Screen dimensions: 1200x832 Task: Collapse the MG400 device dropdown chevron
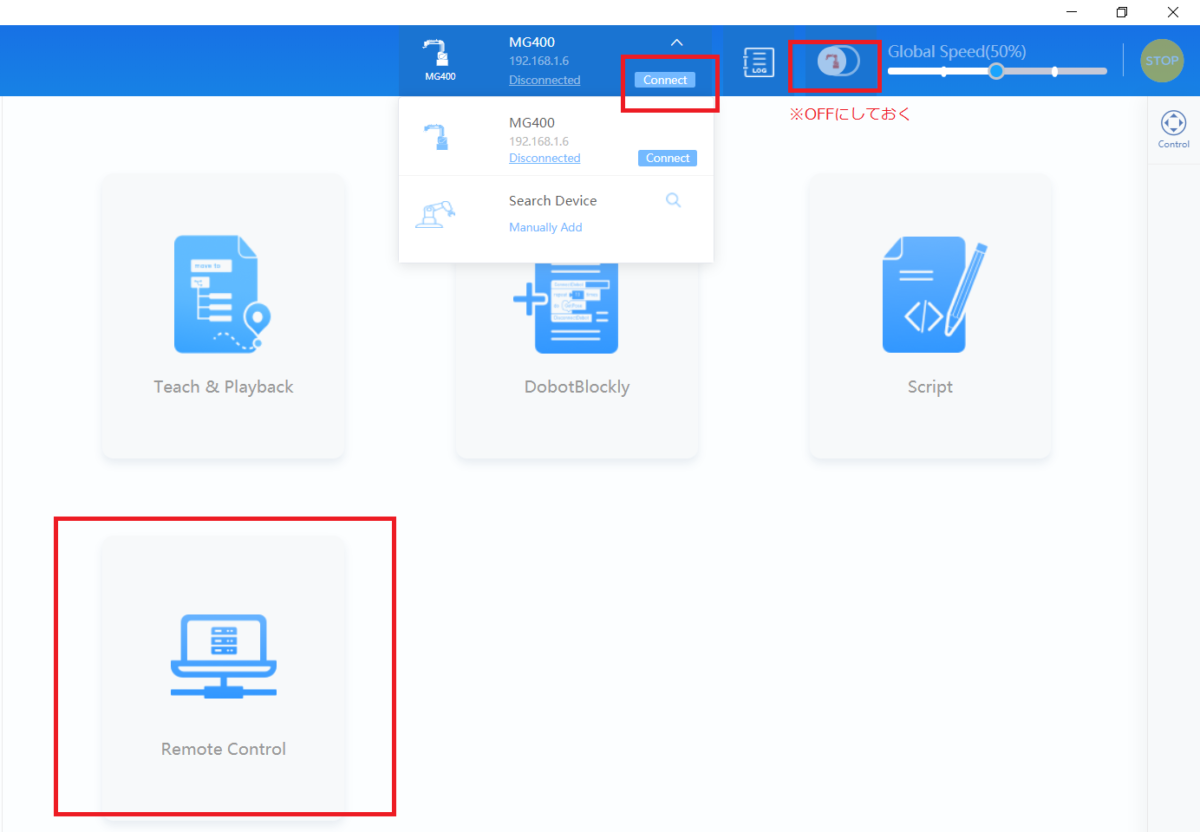(x=676, y=43)
